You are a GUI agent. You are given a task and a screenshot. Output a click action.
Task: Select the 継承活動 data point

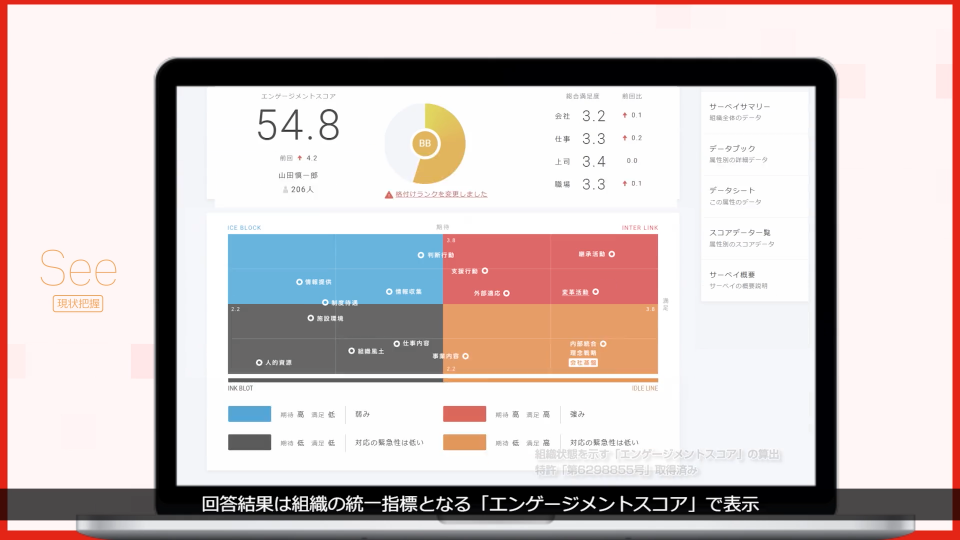click(612, 254)
